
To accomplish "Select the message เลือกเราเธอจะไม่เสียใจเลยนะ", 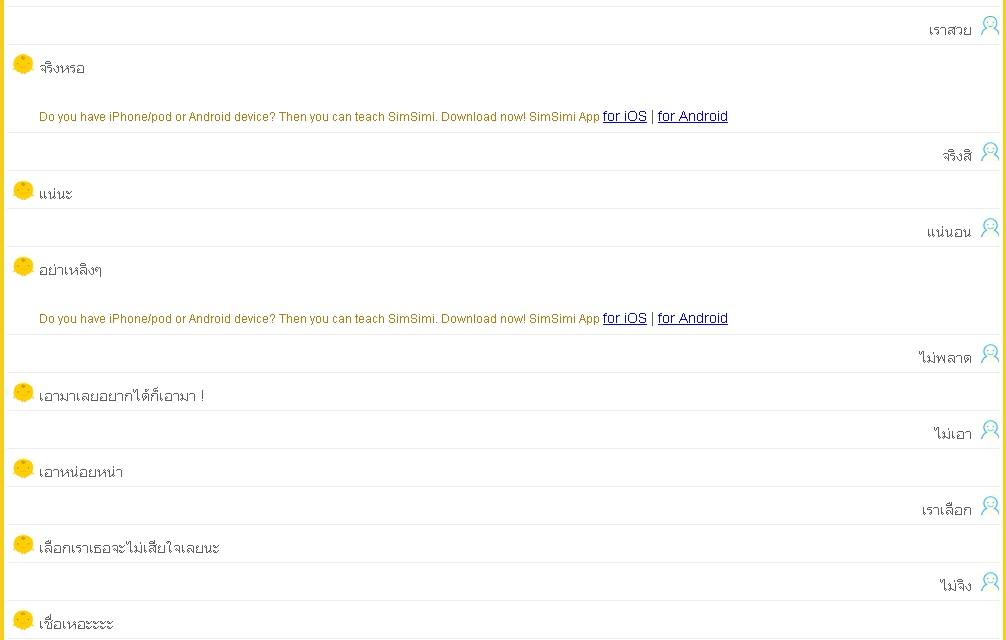I will 129,548.
